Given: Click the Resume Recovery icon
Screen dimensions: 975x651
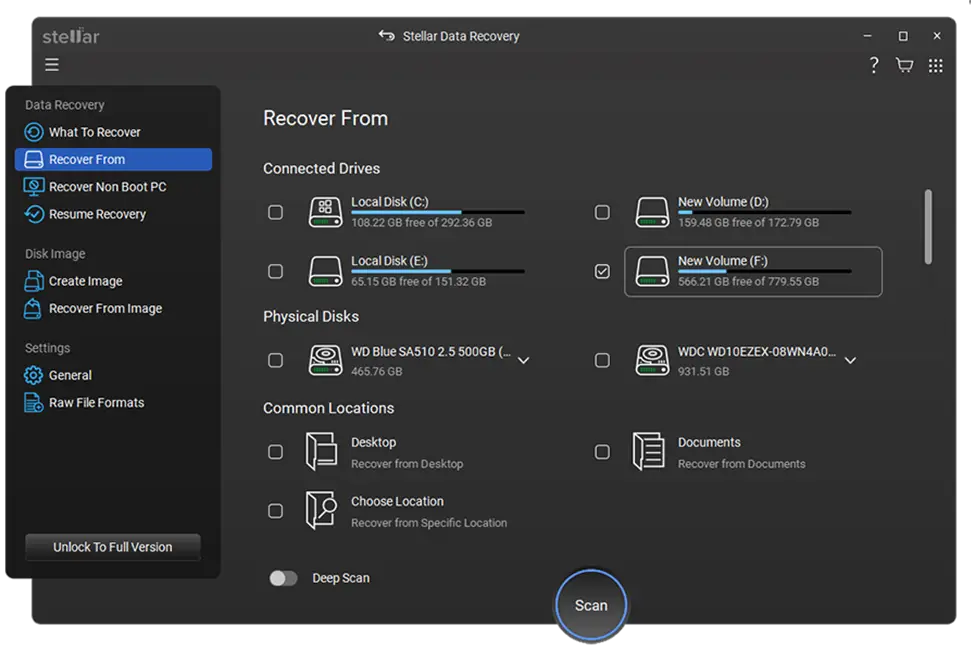Looking at the screenshot, I should pos(34,214).
